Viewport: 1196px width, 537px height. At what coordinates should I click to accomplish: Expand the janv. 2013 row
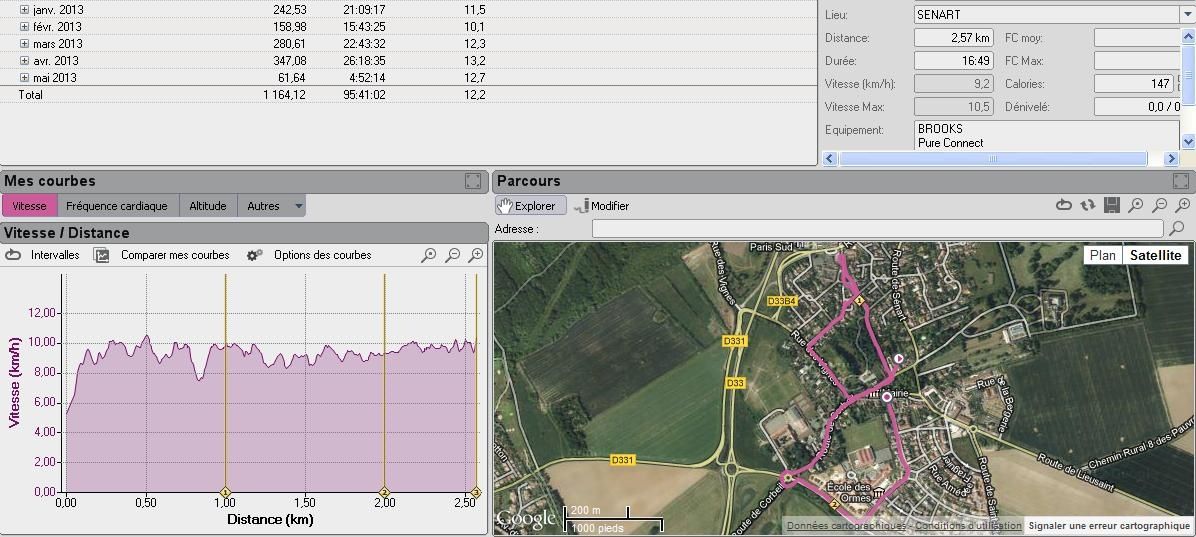pos(24,10)
